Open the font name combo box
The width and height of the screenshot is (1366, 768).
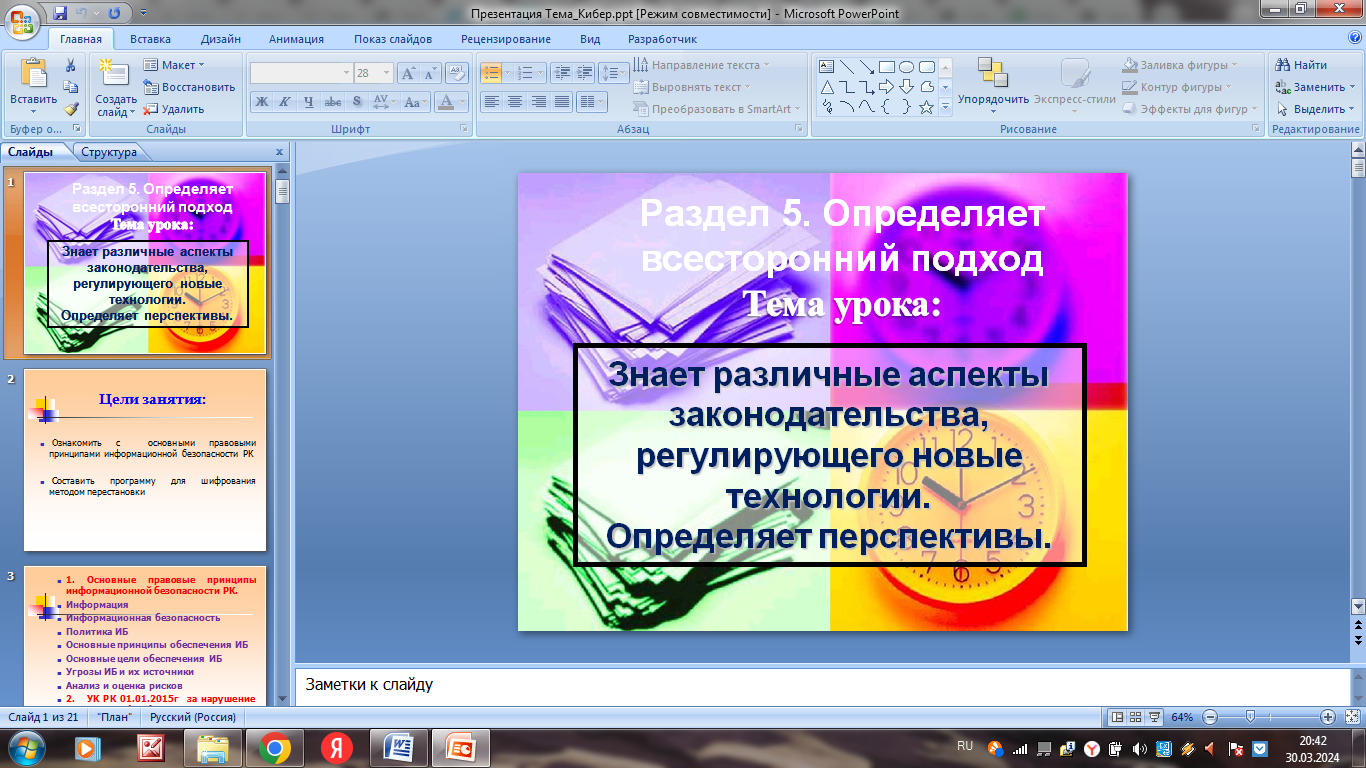coord(301,73)
